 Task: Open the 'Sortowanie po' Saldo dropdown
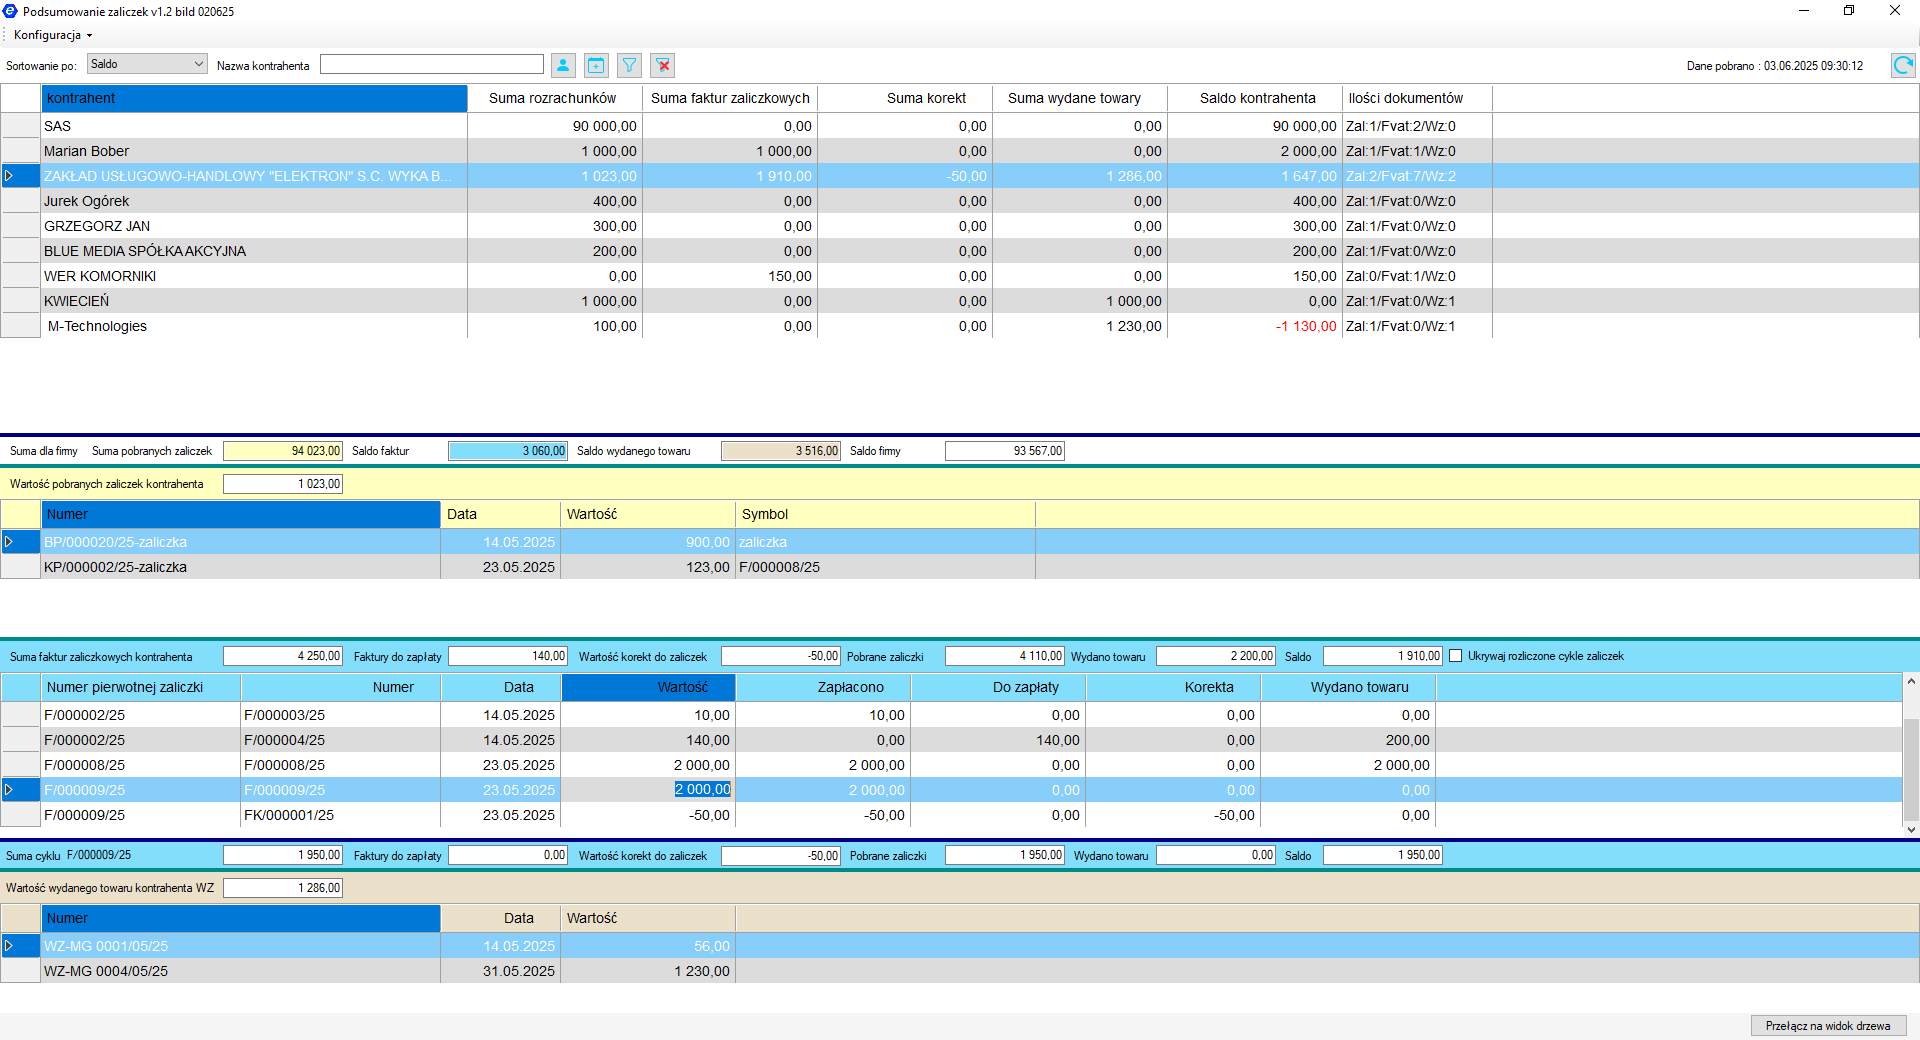(147, 64)
